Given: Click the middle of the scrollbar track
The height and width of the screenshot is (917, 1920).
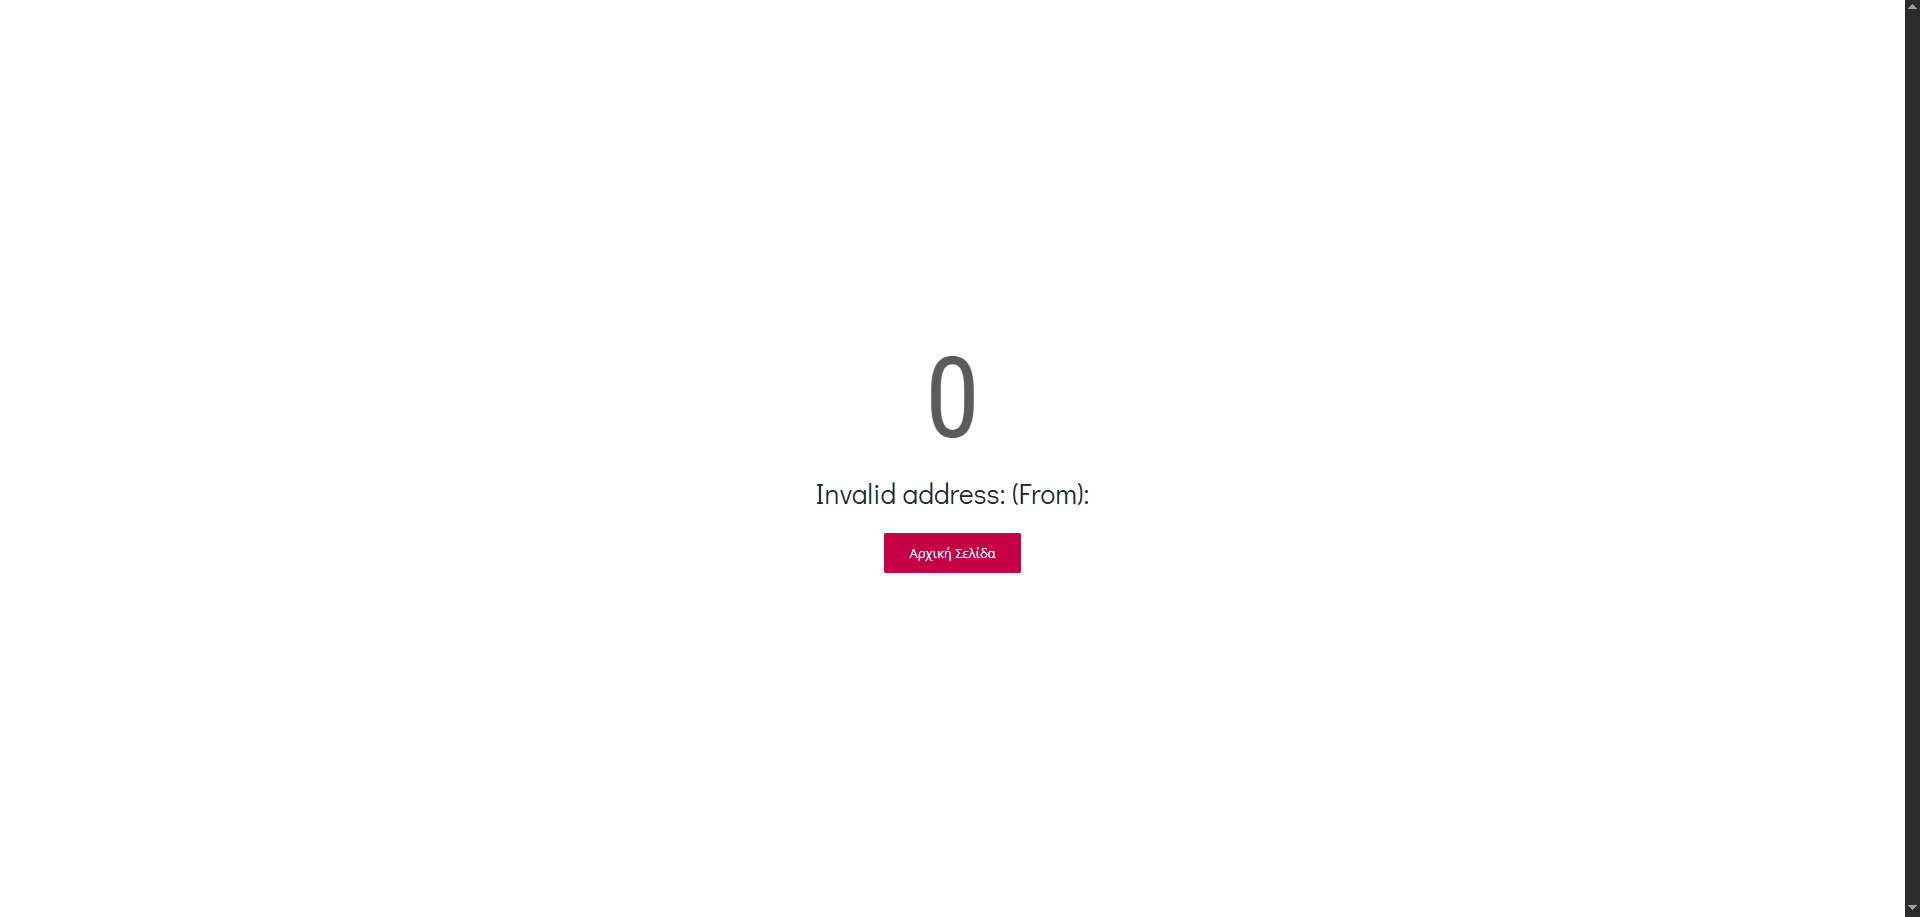Looking at the screenshot, I should pyautogui.click(x=1912, y=458).
